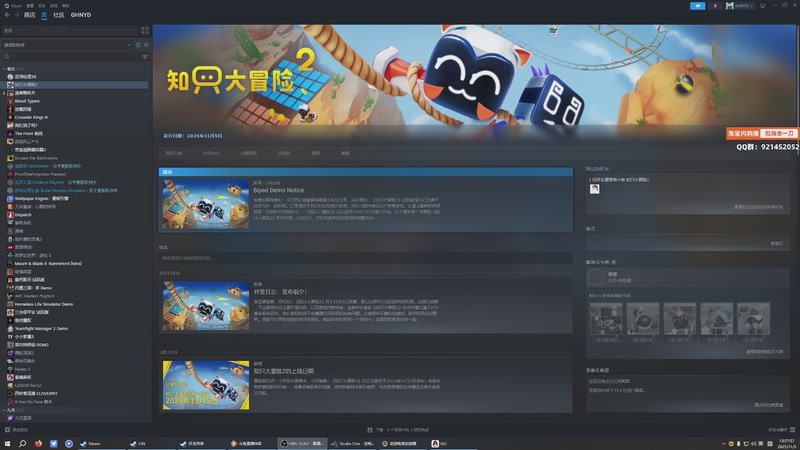This screenshot has height=450, width=800.
Task: Click the activity status input field
Action: [x=365, y=258]
